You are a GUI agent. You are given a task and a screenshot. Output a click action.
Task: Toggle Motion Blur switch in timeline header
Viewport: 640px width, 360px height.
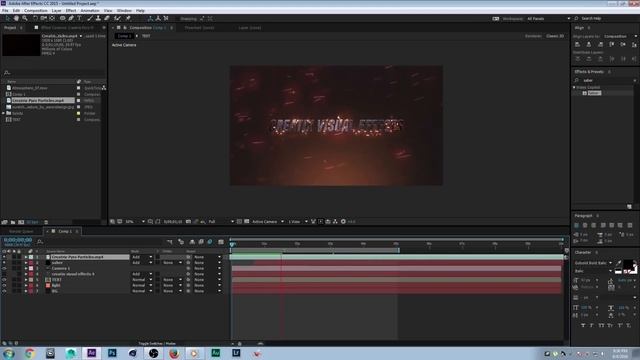[x=210, y=242]
